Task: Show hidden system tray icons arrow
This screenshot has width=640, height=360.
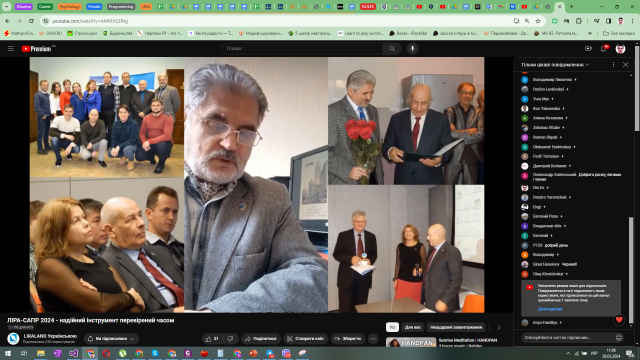Action: (568, 353)
